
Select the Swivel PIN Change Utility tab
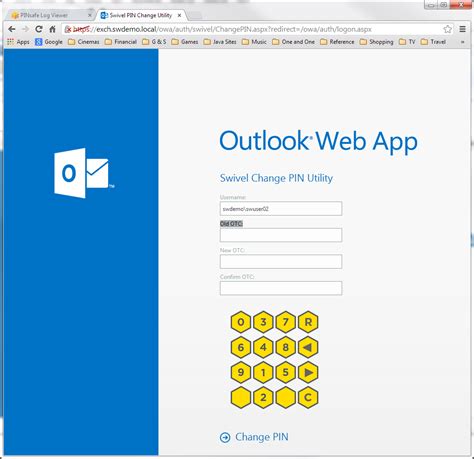click(141, 15)
